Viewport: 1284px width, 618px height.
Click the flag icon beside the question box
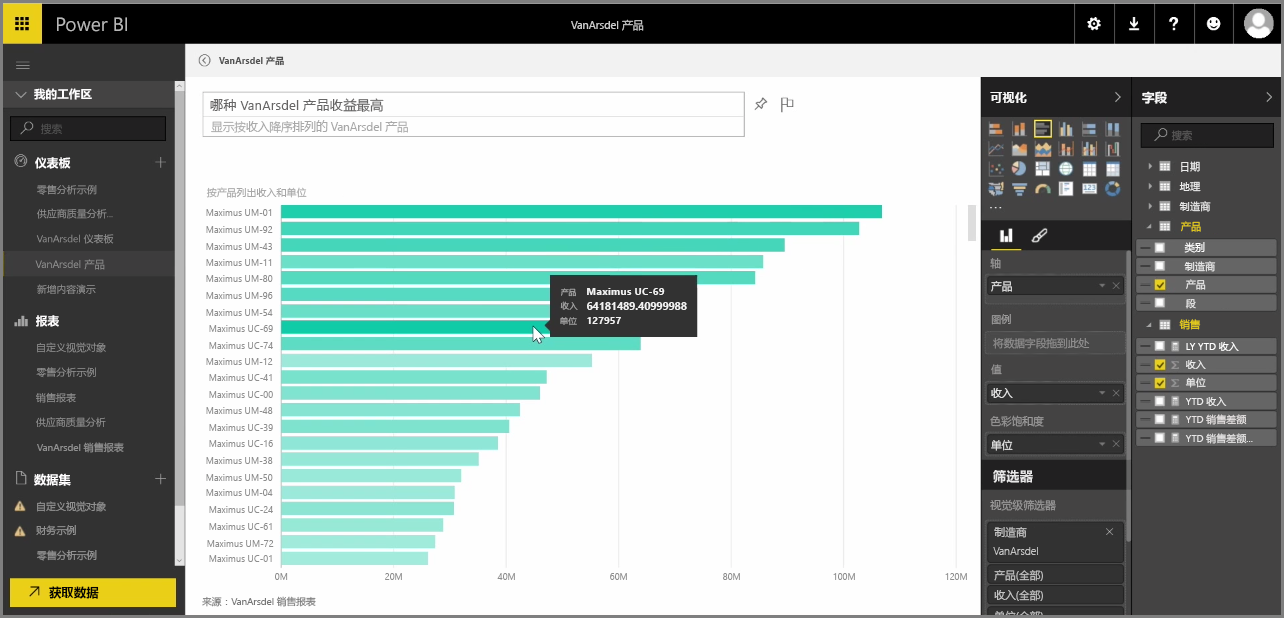pos(787,104)
